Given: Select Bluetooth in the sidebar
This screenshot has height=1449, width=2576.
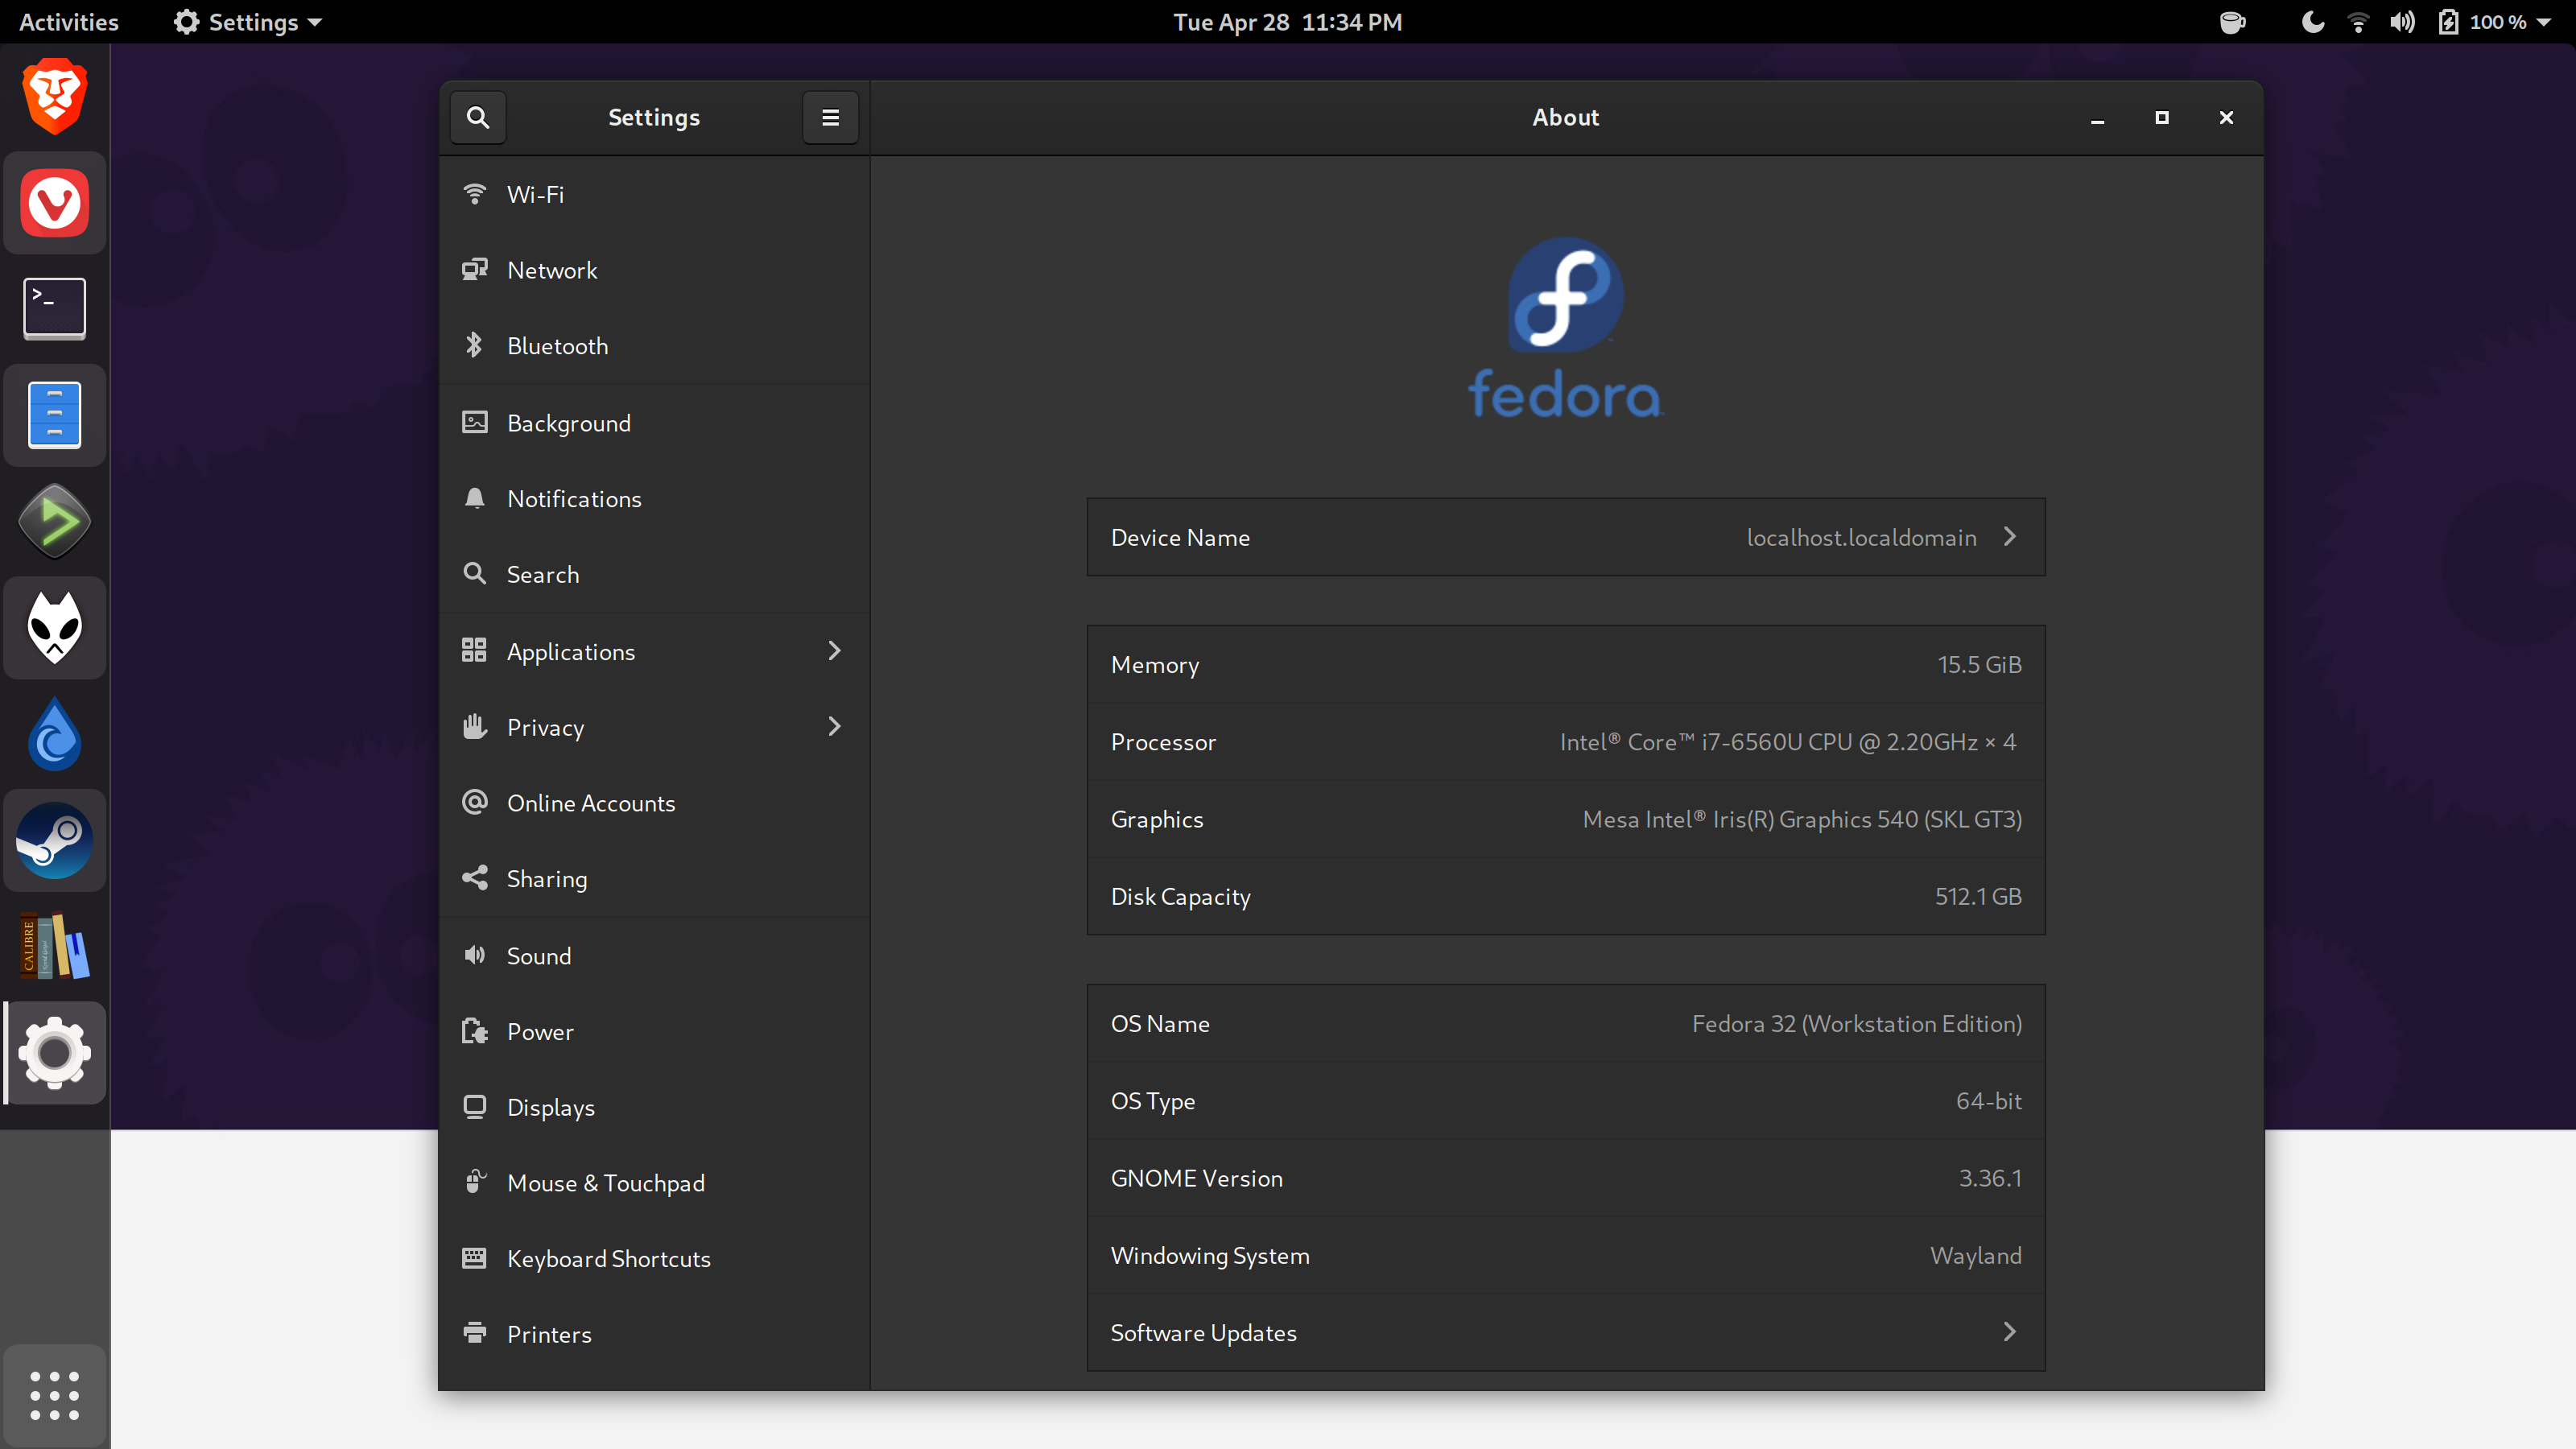Looking at the screenshot, I should coord(557,346).
